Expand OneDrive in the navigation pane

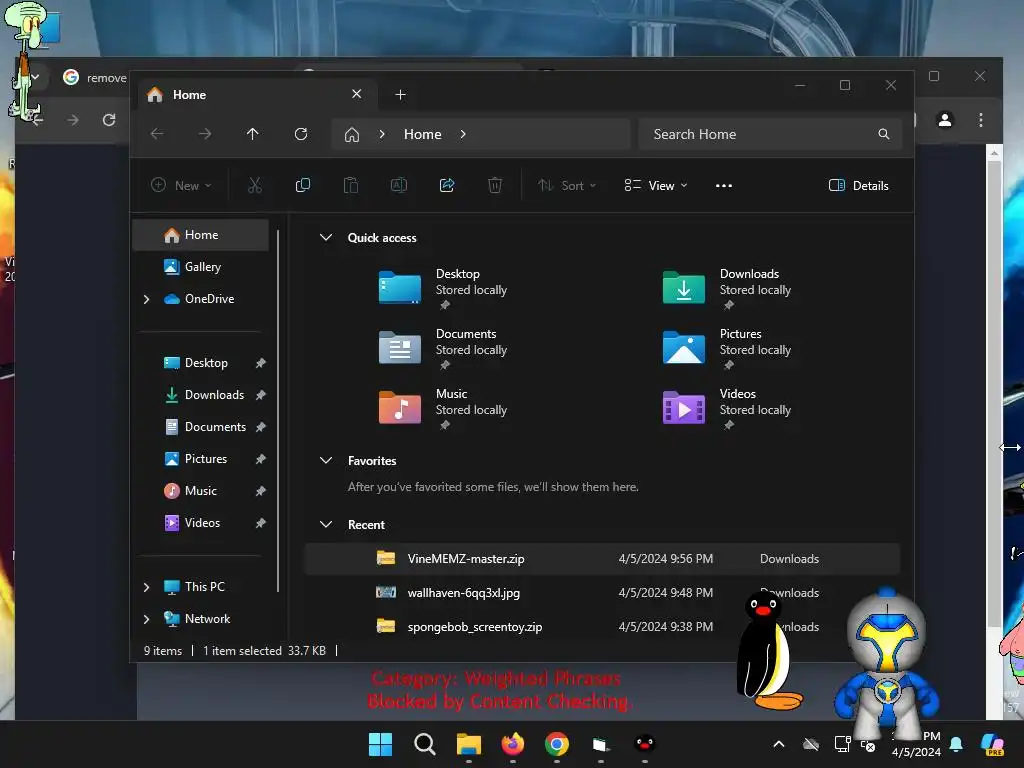tap(146, 299)
